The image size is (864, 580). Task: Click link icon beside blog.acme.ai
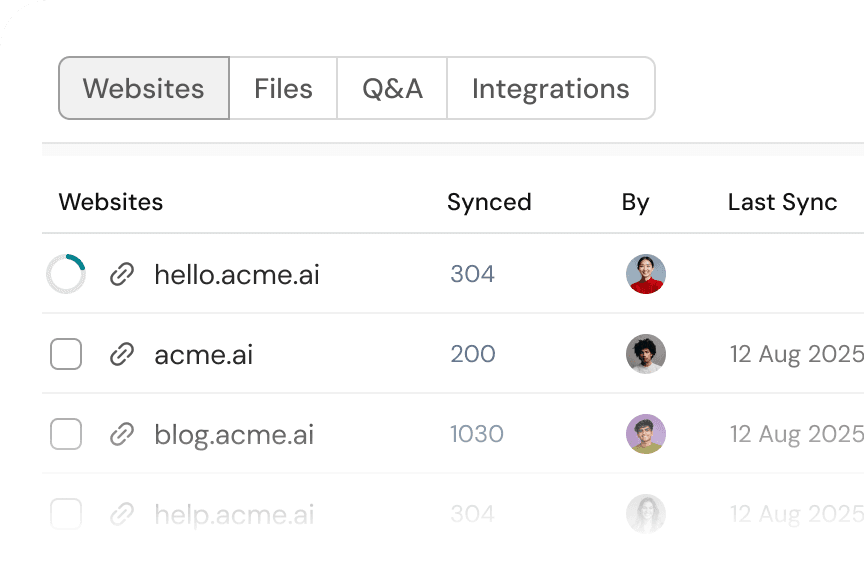[122, 434]
